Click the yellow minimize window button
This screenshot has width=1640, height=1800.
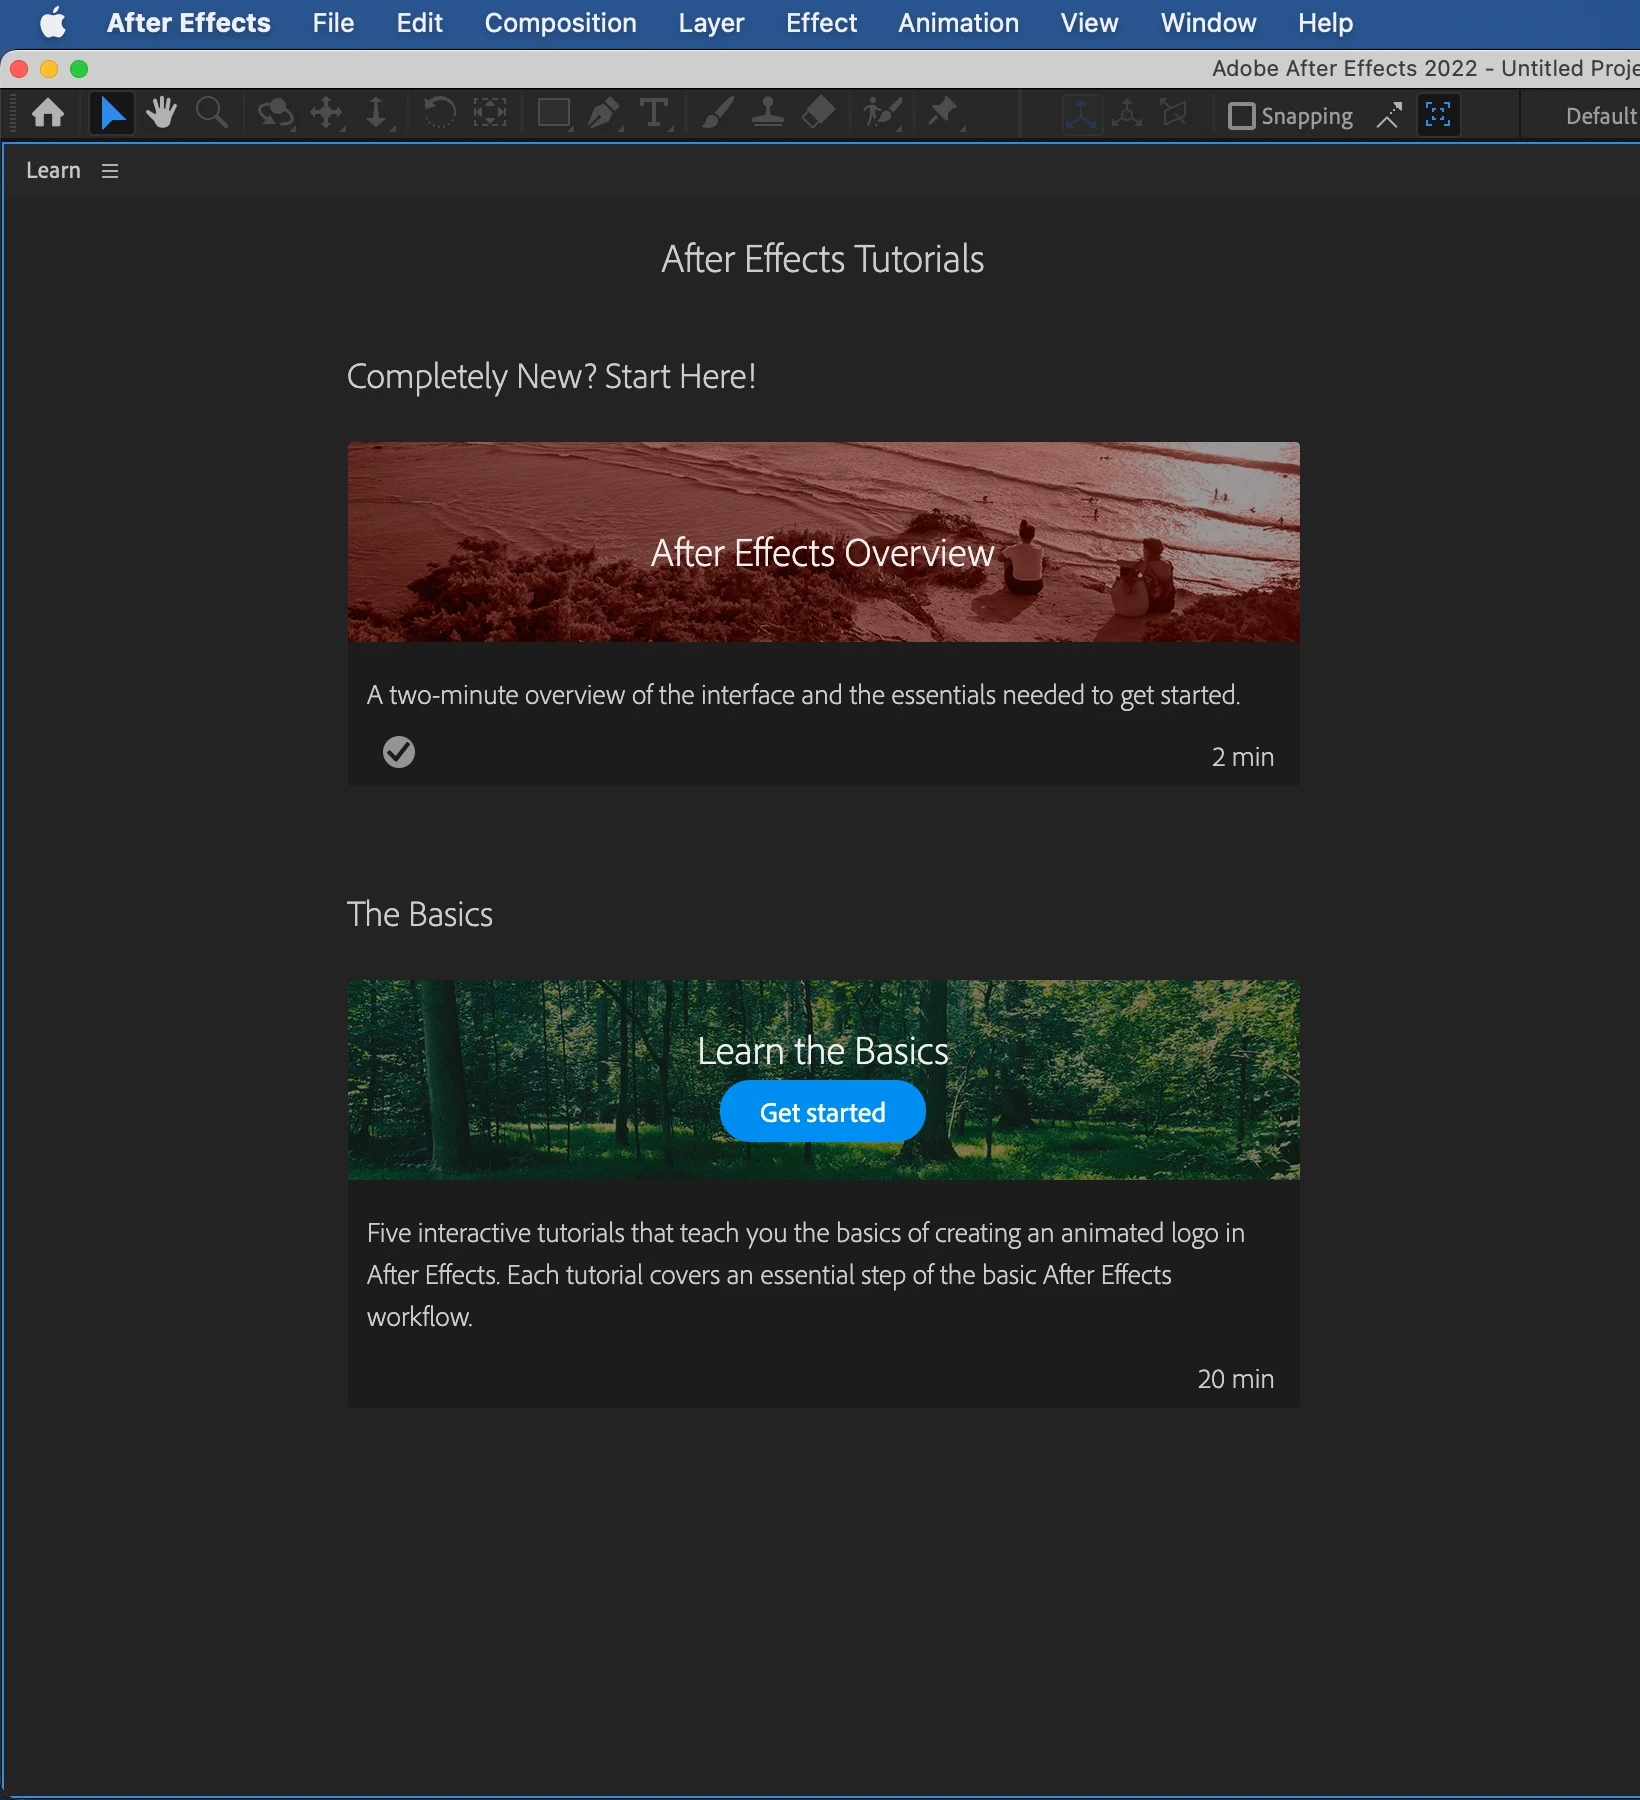point(49,69)
